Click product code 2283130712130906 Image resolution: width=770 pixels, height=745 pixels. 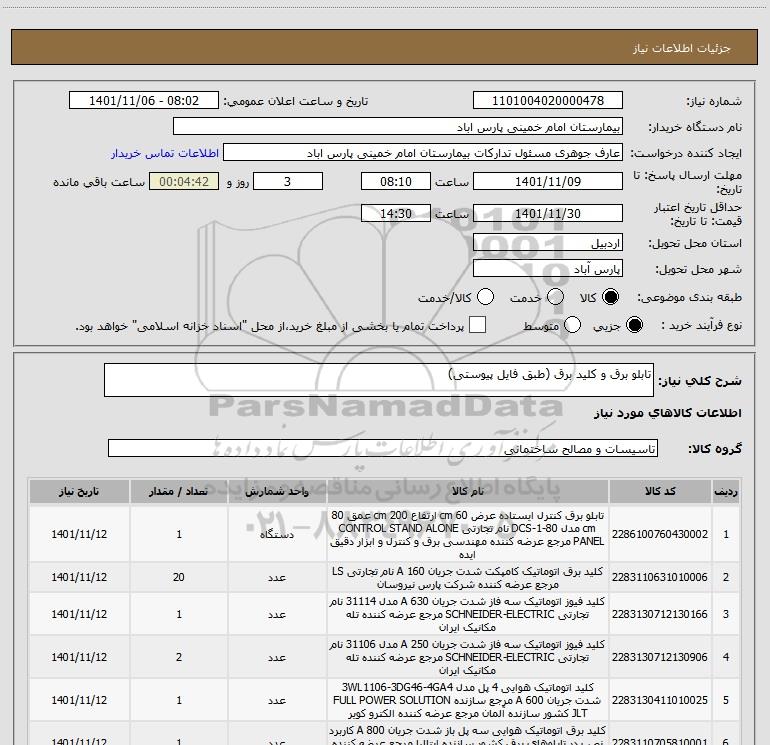coord(660,657)
